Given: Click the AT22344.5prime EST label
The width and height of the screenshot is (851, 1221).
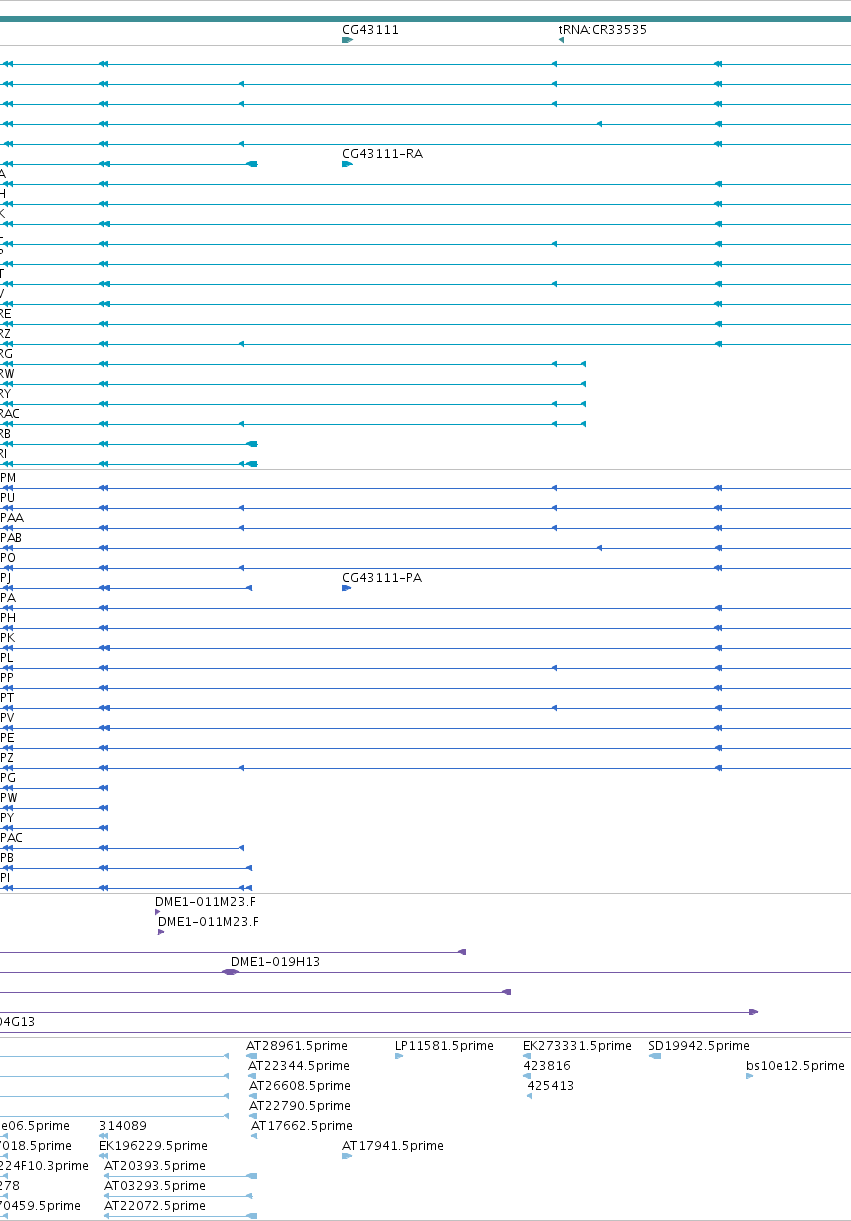Looking at the screenshot, I should (299, 1066).
